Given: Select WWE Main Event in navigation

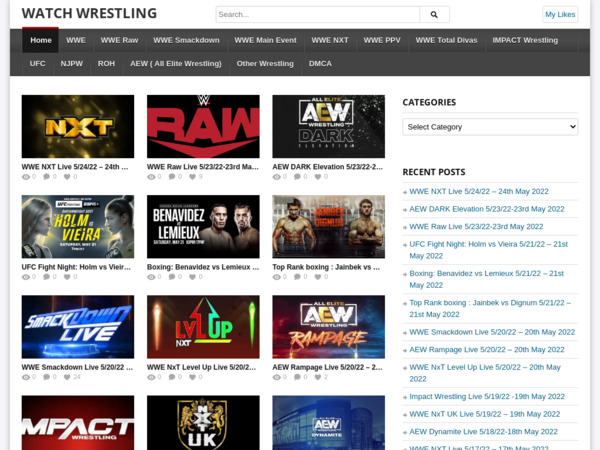Looking at the screenshot, I should click(x=266, y=41).
